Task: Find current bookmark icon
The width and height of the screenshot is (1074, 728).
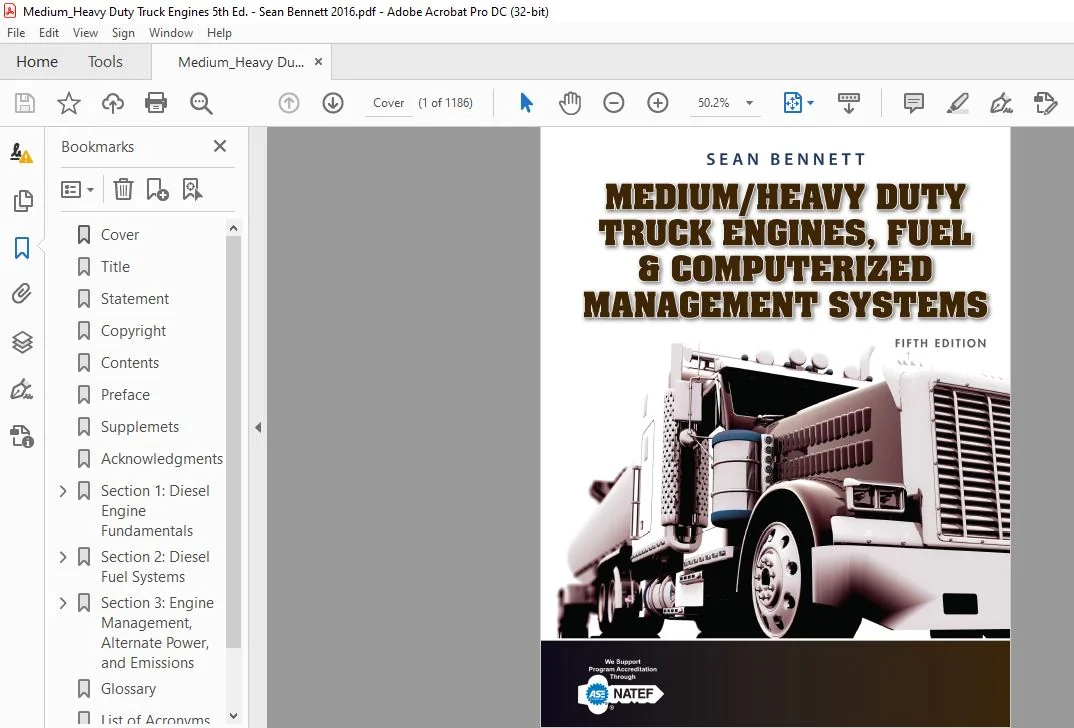Action: [x=192, y=189]
